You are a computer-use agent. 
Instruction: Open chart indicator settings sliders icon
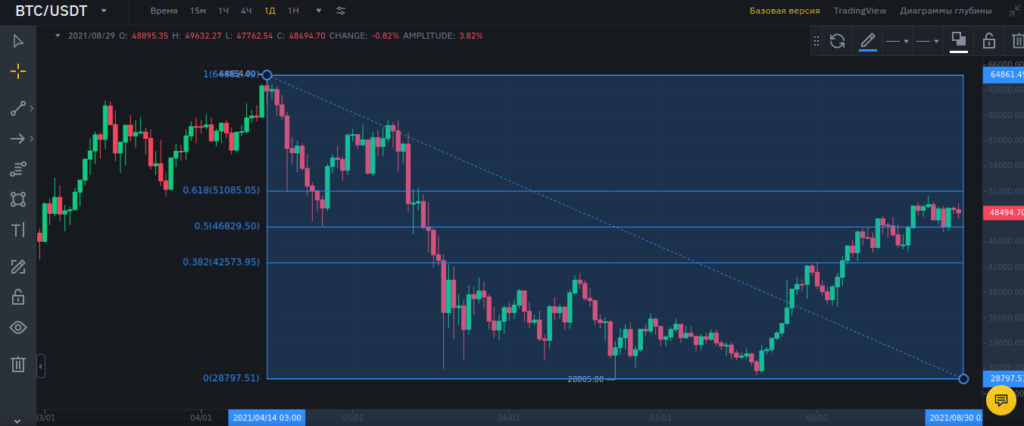pyautogui.click(x=341, y=11)
